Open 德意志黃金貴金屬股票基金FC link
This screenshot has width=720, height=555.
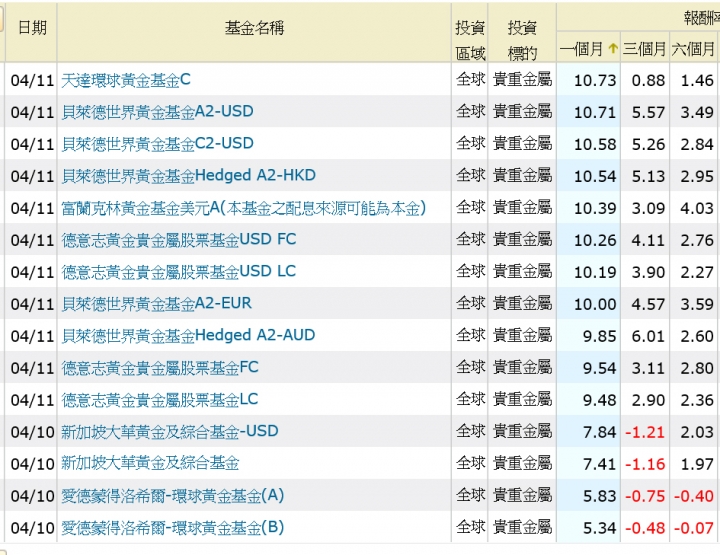point(160,368)
